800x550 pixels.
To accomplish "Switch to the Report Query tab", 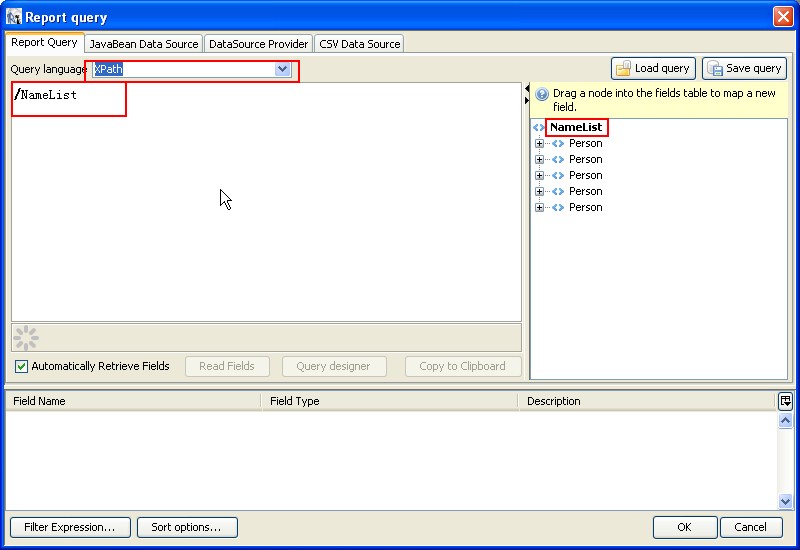I will [x=44, y=43].
